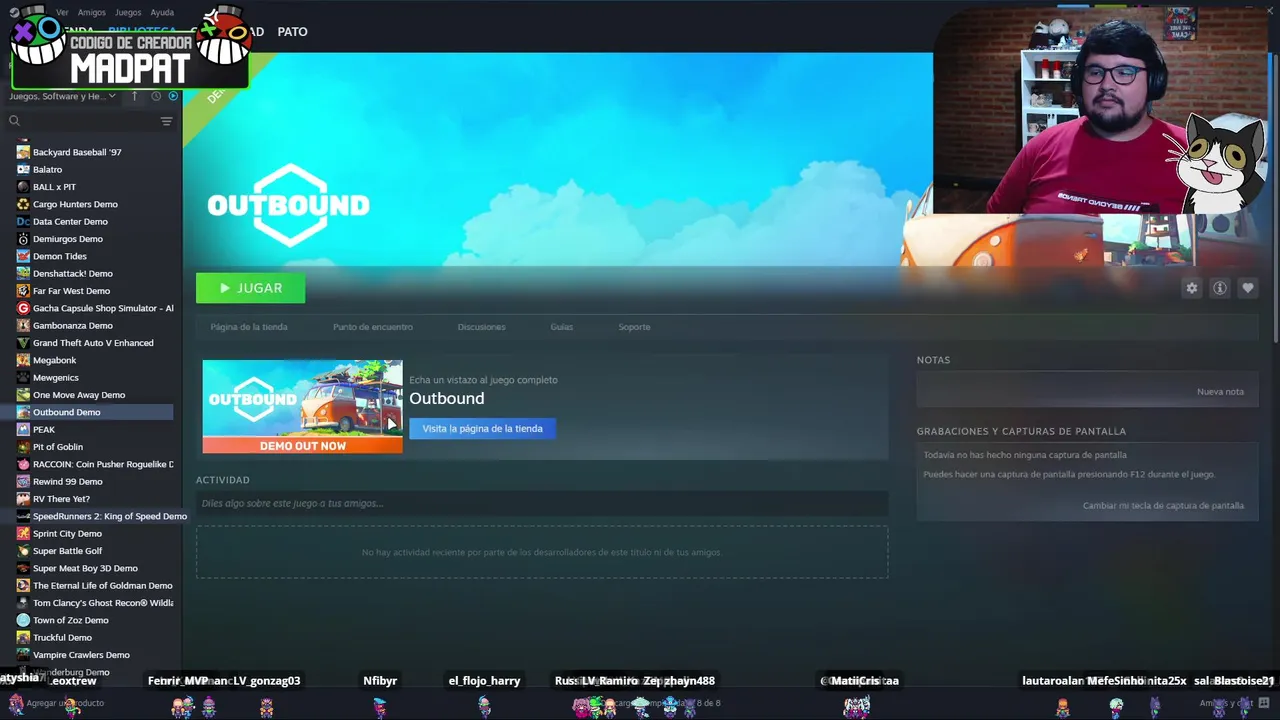Image resolution: width=1280 pixels, height=720 pixels.
Task: Click the Demon Tides game icon
Action: [23, 256]
